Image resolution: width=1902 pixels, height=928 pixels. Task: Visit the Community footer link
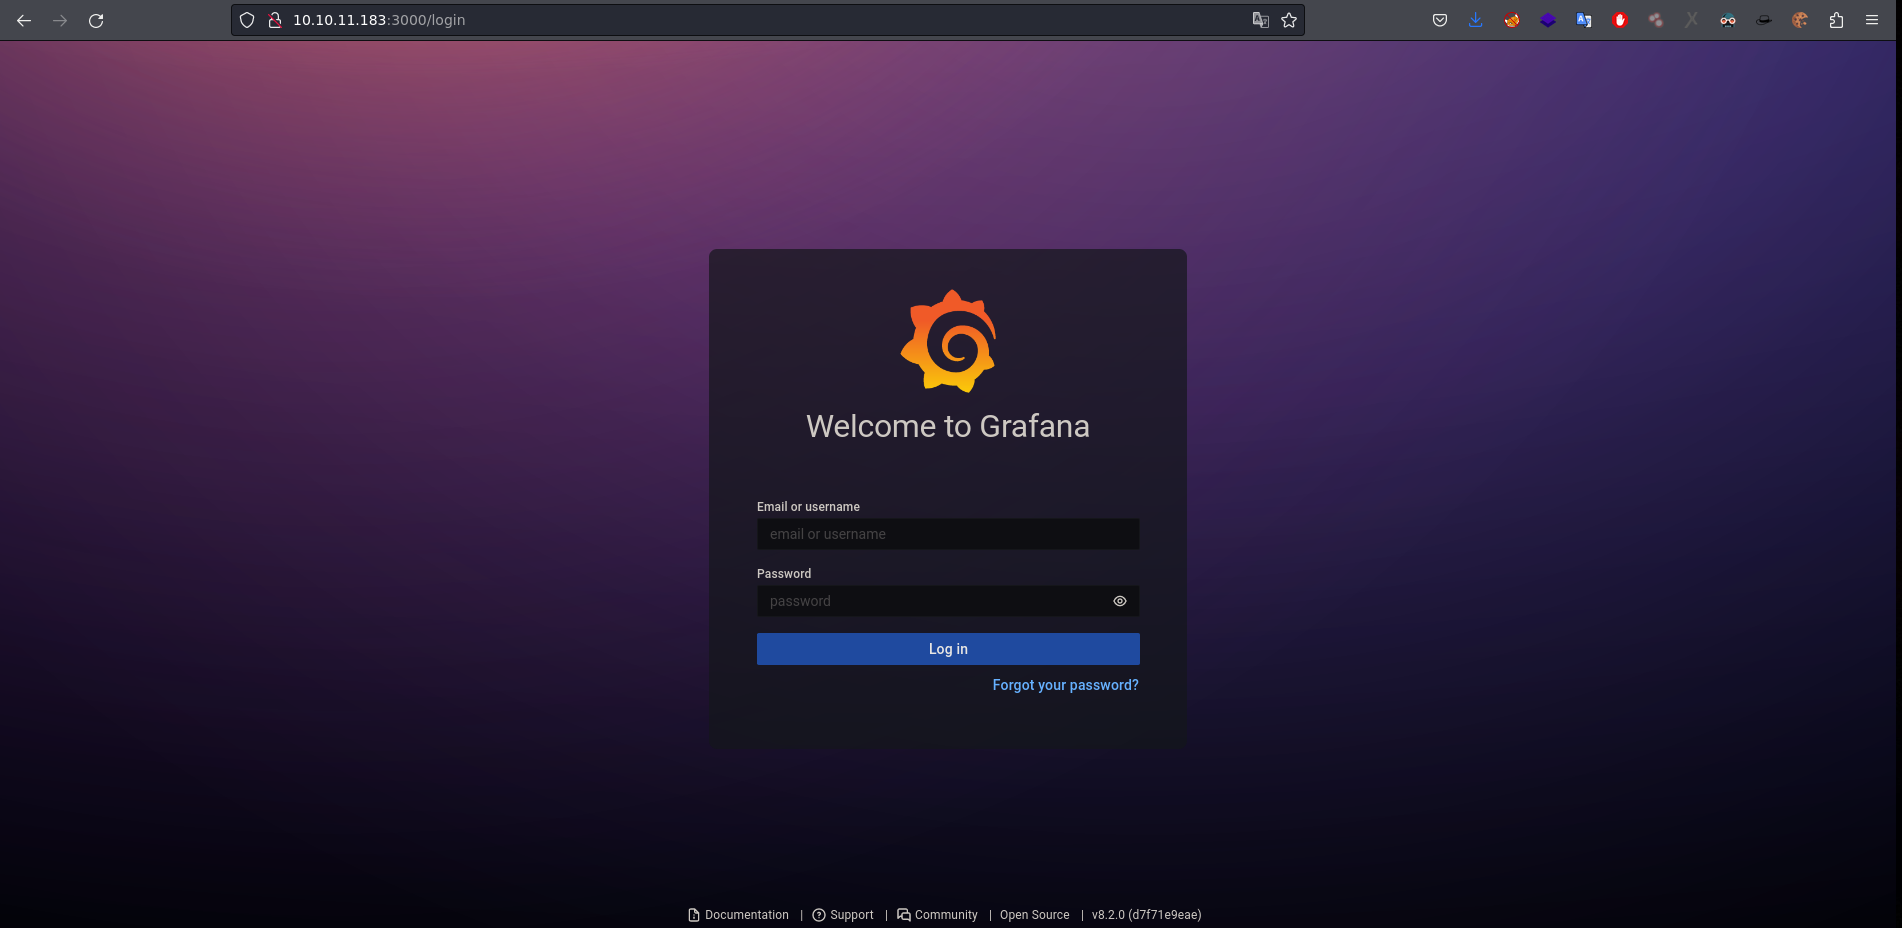coord(945,915)
